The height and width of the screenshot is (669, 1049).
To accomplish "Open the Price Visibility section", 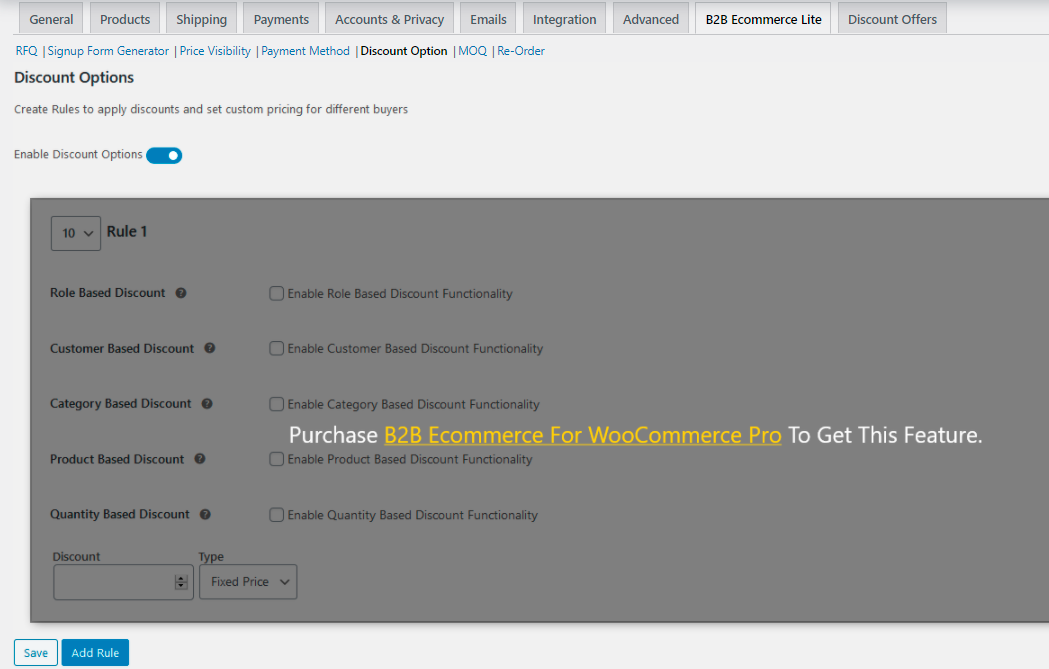I will click(215, 51).
